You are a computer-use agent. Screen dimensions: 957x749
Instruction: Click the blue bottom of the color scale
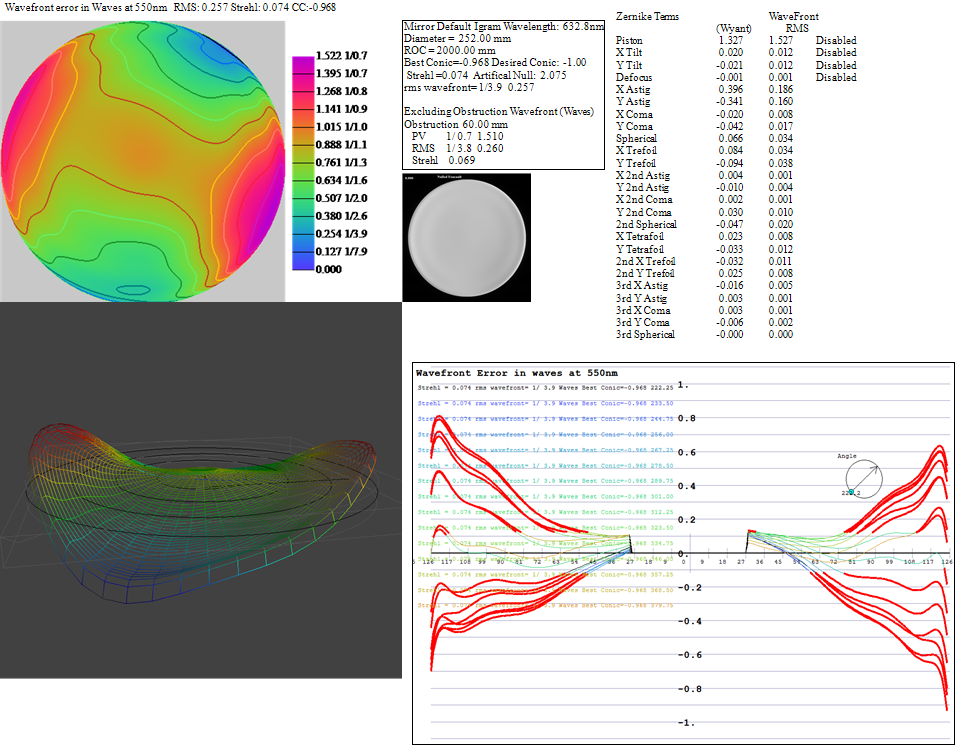300,263
